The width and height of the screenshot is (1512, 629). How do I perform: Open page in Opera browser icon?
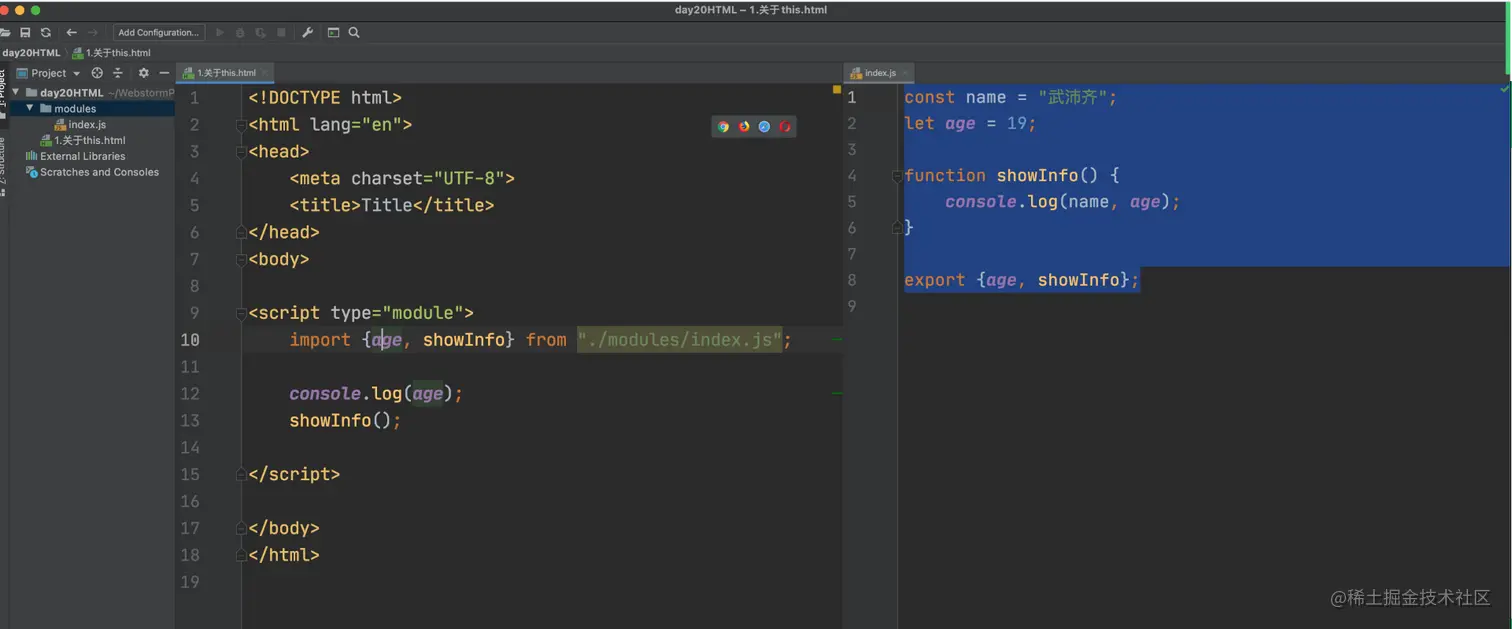click(x=785, y=127)
